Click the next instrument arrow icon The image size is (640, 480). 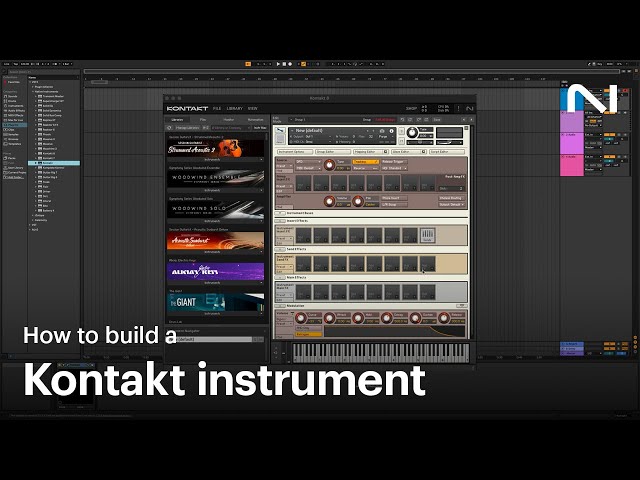[x=471, y=120]
